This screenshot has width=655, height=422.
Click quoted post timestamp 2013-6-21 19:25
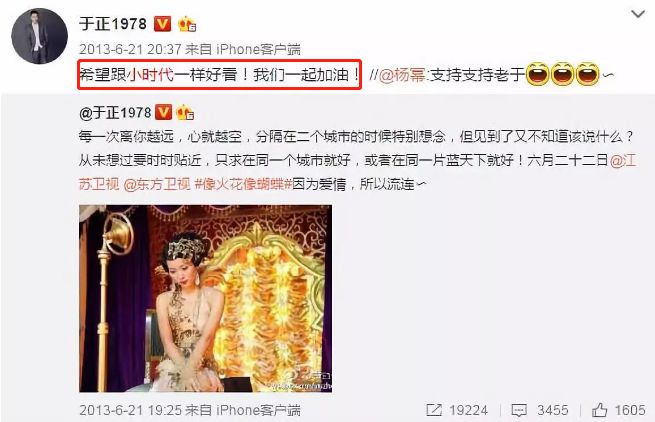(130, 410)
